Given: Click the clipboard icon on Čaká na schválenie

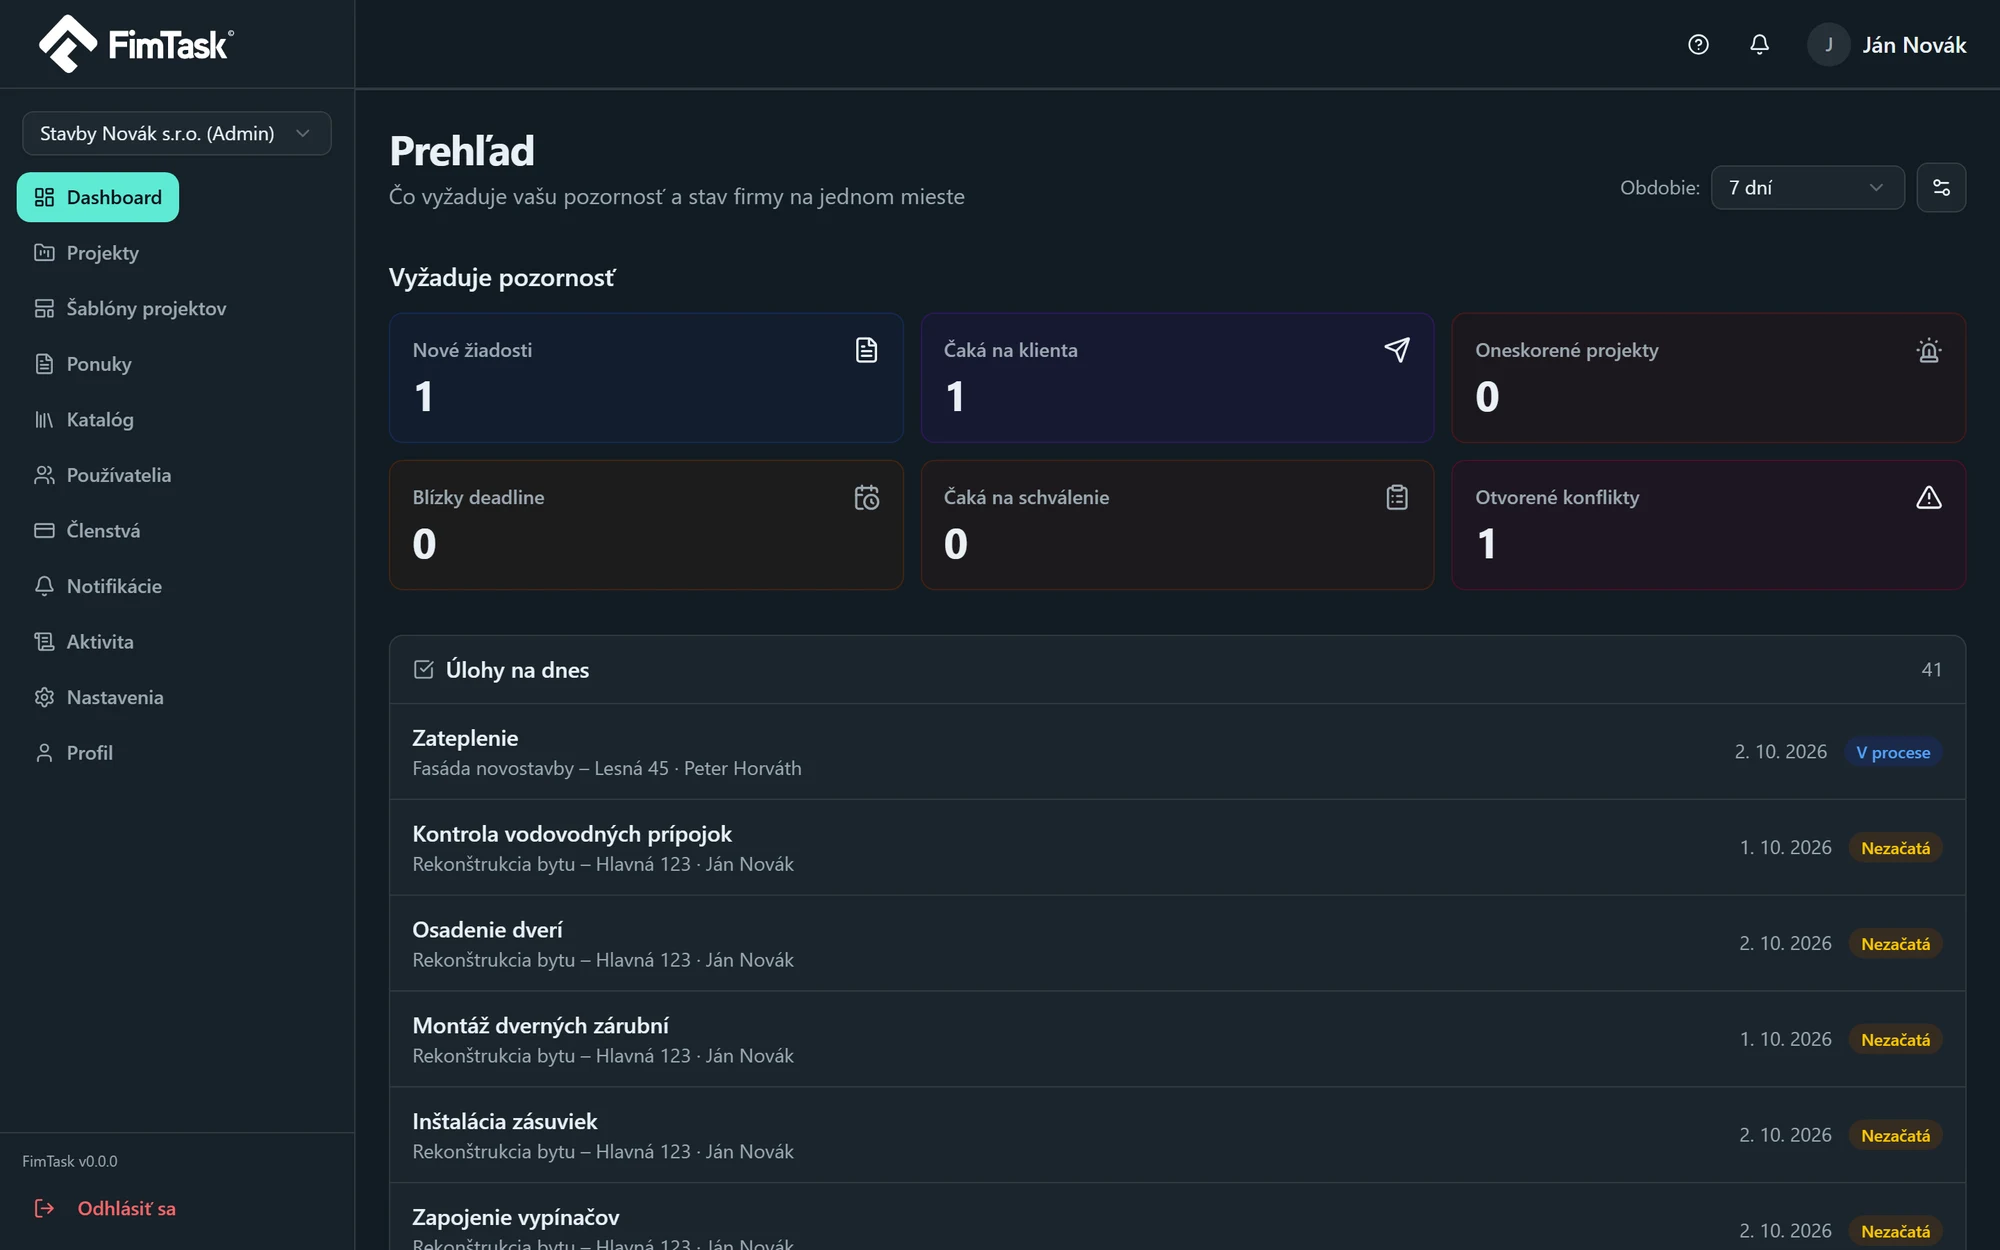Looking at the screenshot, I should click(x=1397, y=497).
